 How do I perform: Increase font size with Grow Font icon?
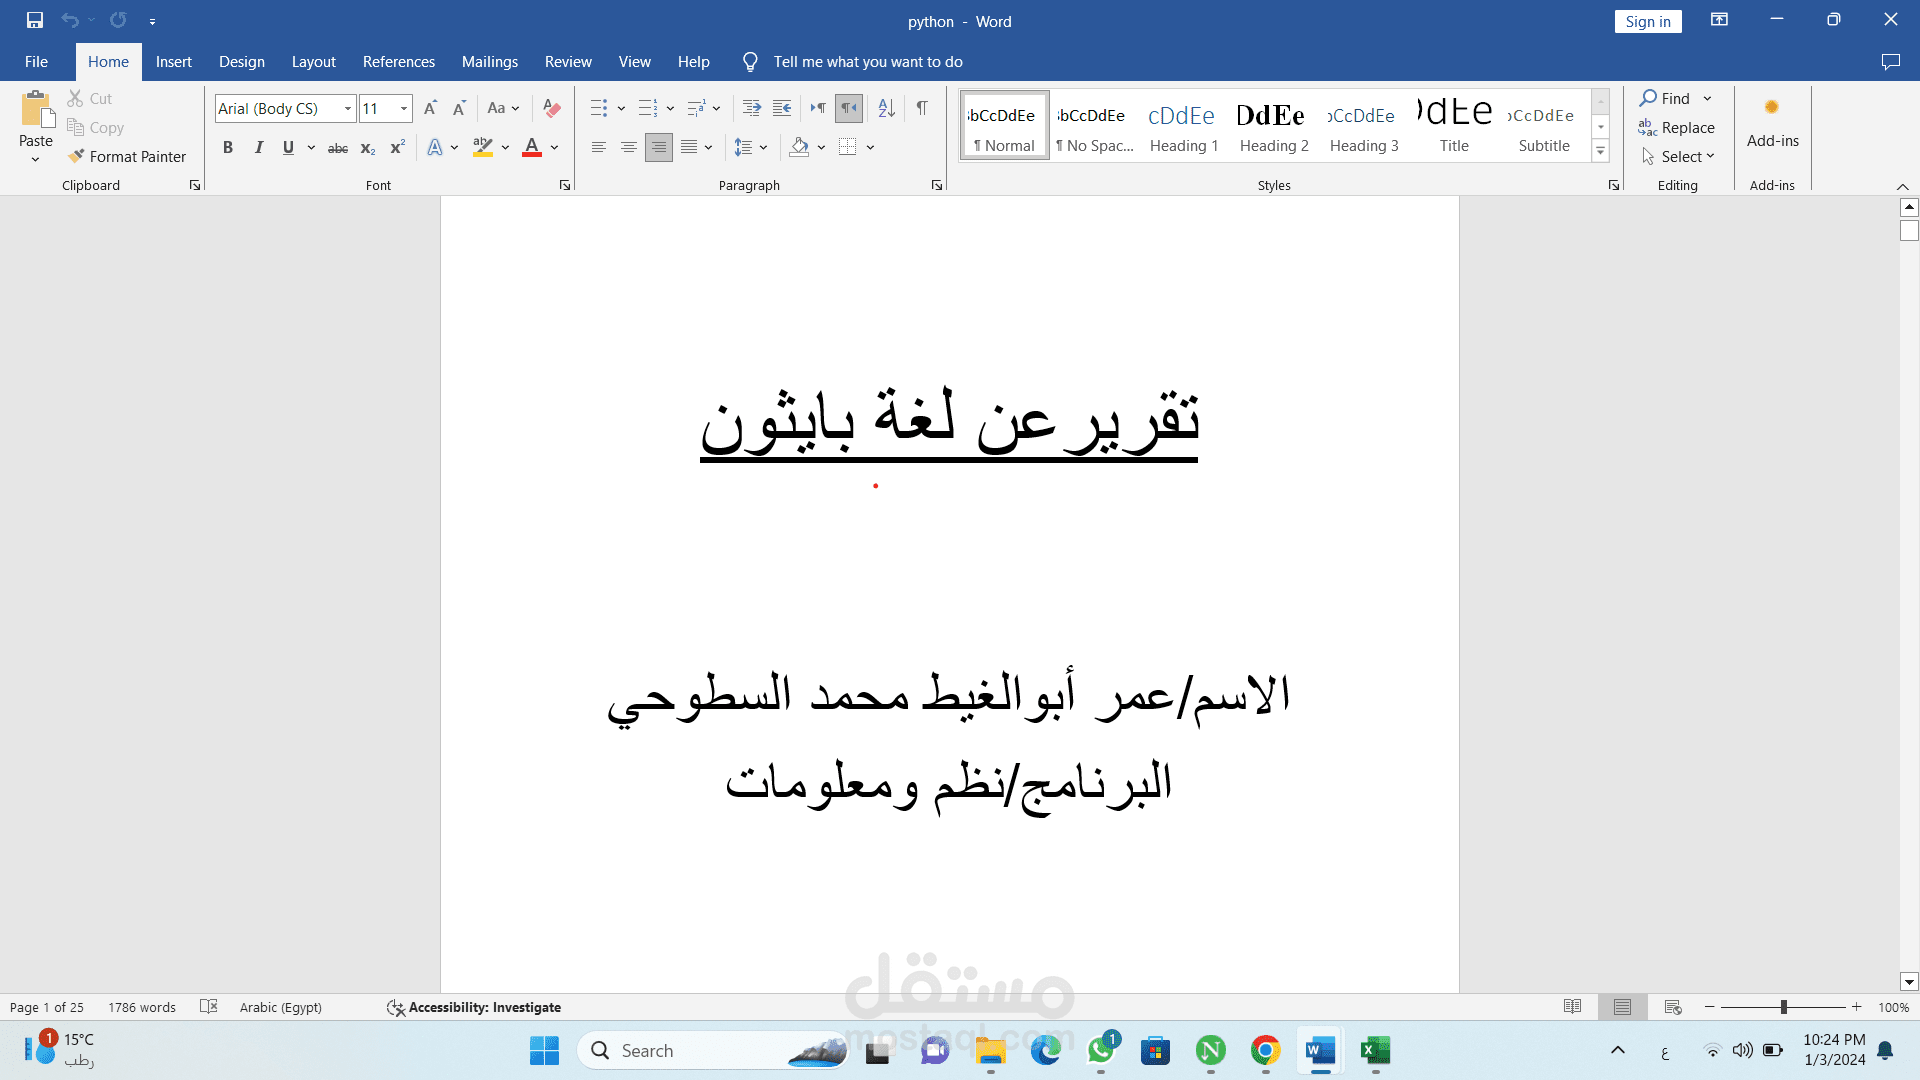click(x=430, y=108)
